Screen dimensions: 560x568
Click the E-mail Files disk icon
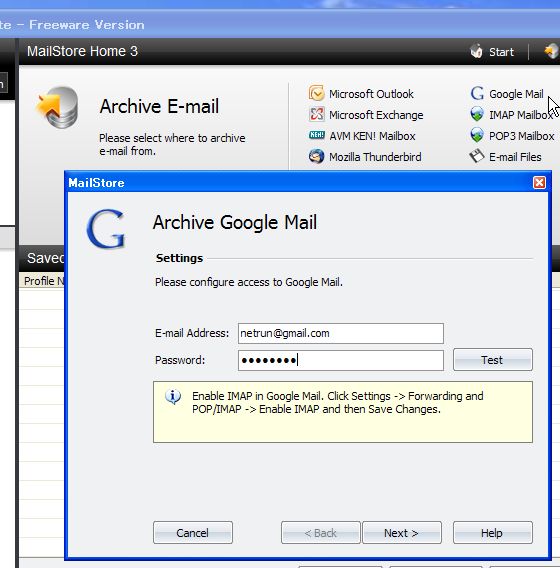click(x=477, y=156)
